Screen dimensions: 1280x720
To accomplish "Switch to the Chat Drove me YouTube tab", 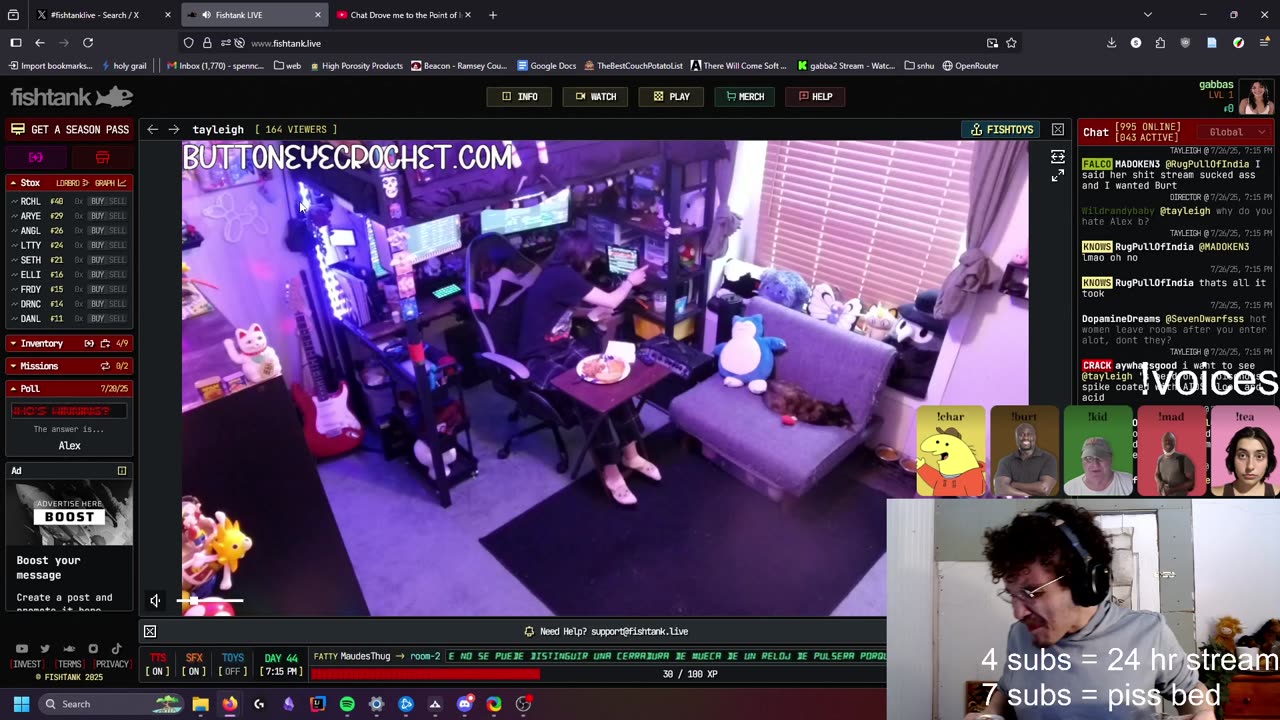I will [404, 15].
